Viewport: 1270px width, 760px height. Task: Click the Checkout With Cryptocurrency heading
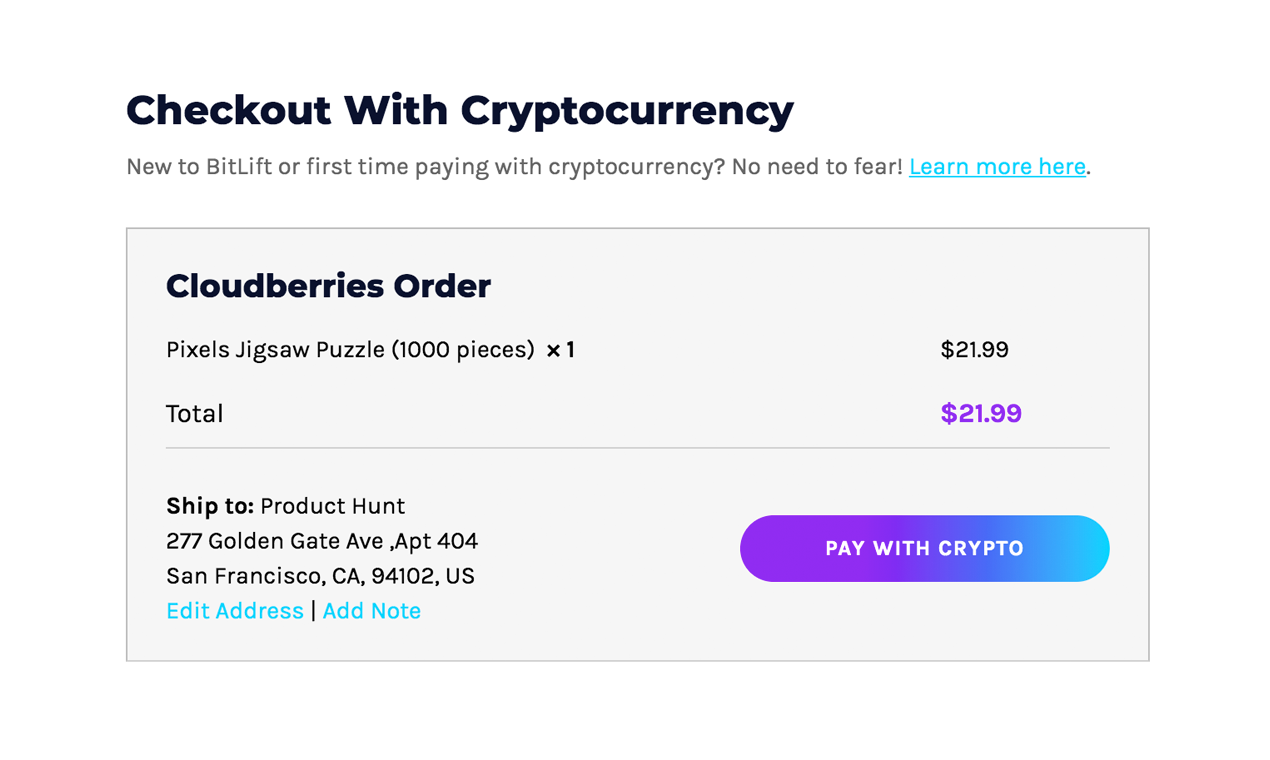click(x=458, y=110)
